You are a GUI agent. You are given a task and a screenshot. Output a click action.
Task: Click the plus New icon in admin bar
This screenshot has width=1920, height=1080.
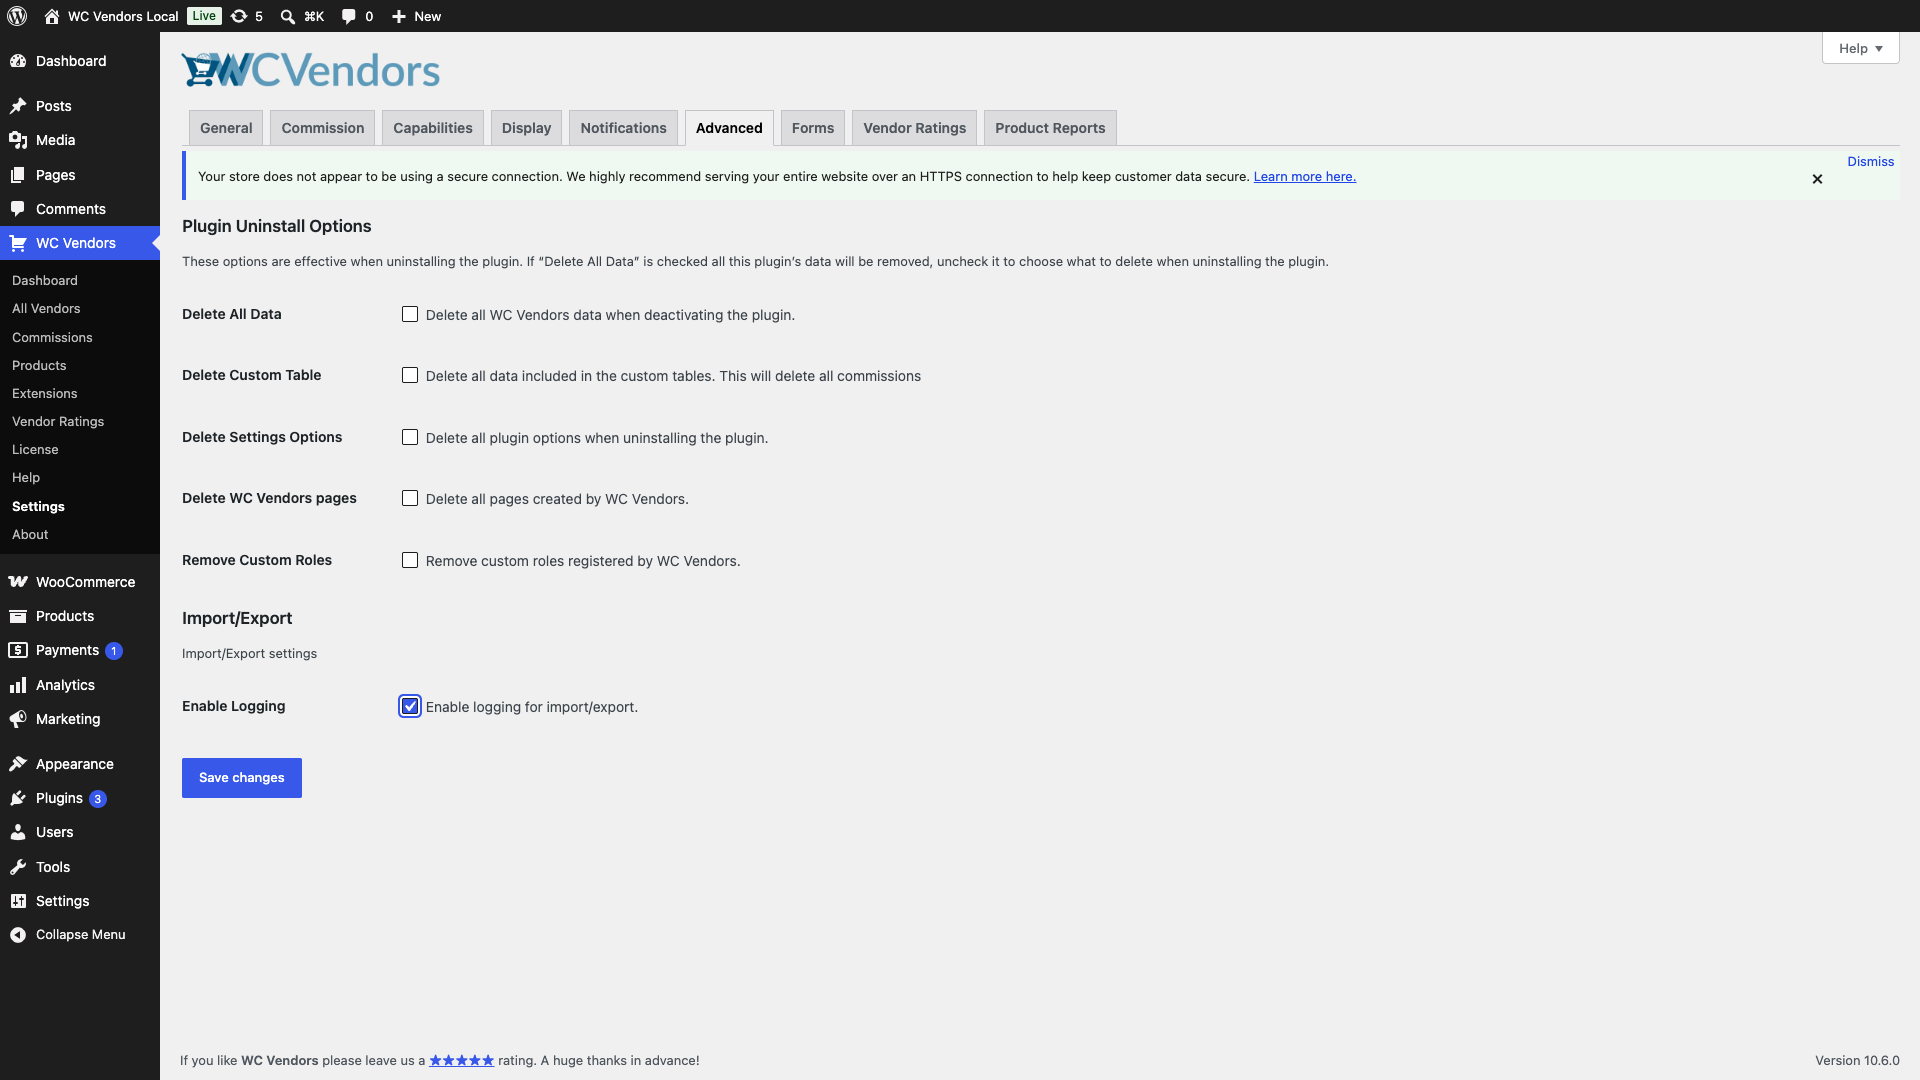click(398, 16)
